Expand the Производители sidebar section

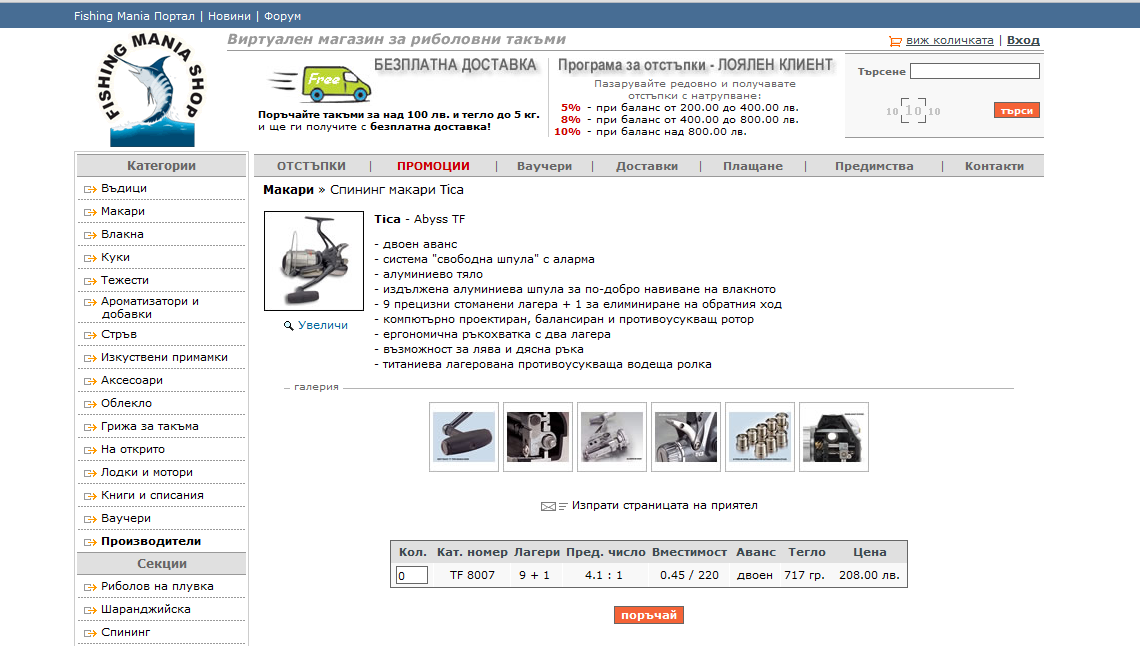tap(151, 541)
